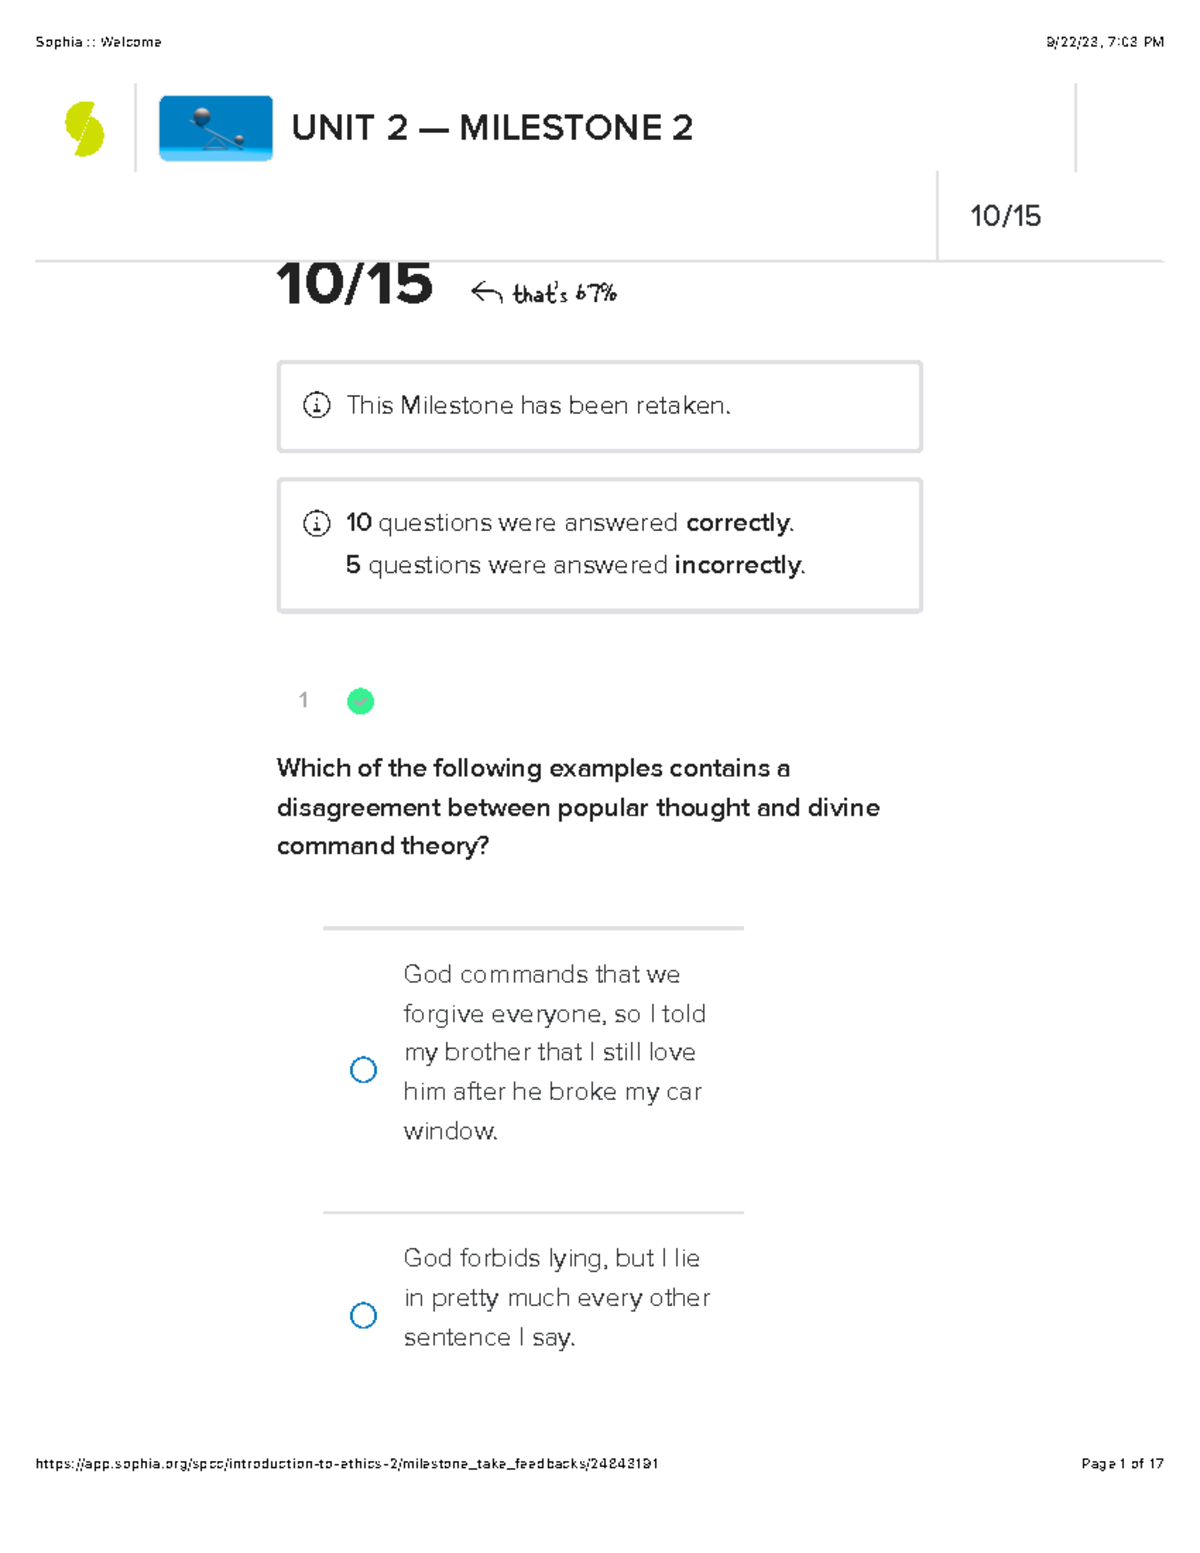This screenshot has width=1200, height=1553.
Task: Click the 'Page 1 of 17' footer indicator
Action: (x=1122, y=1463)
